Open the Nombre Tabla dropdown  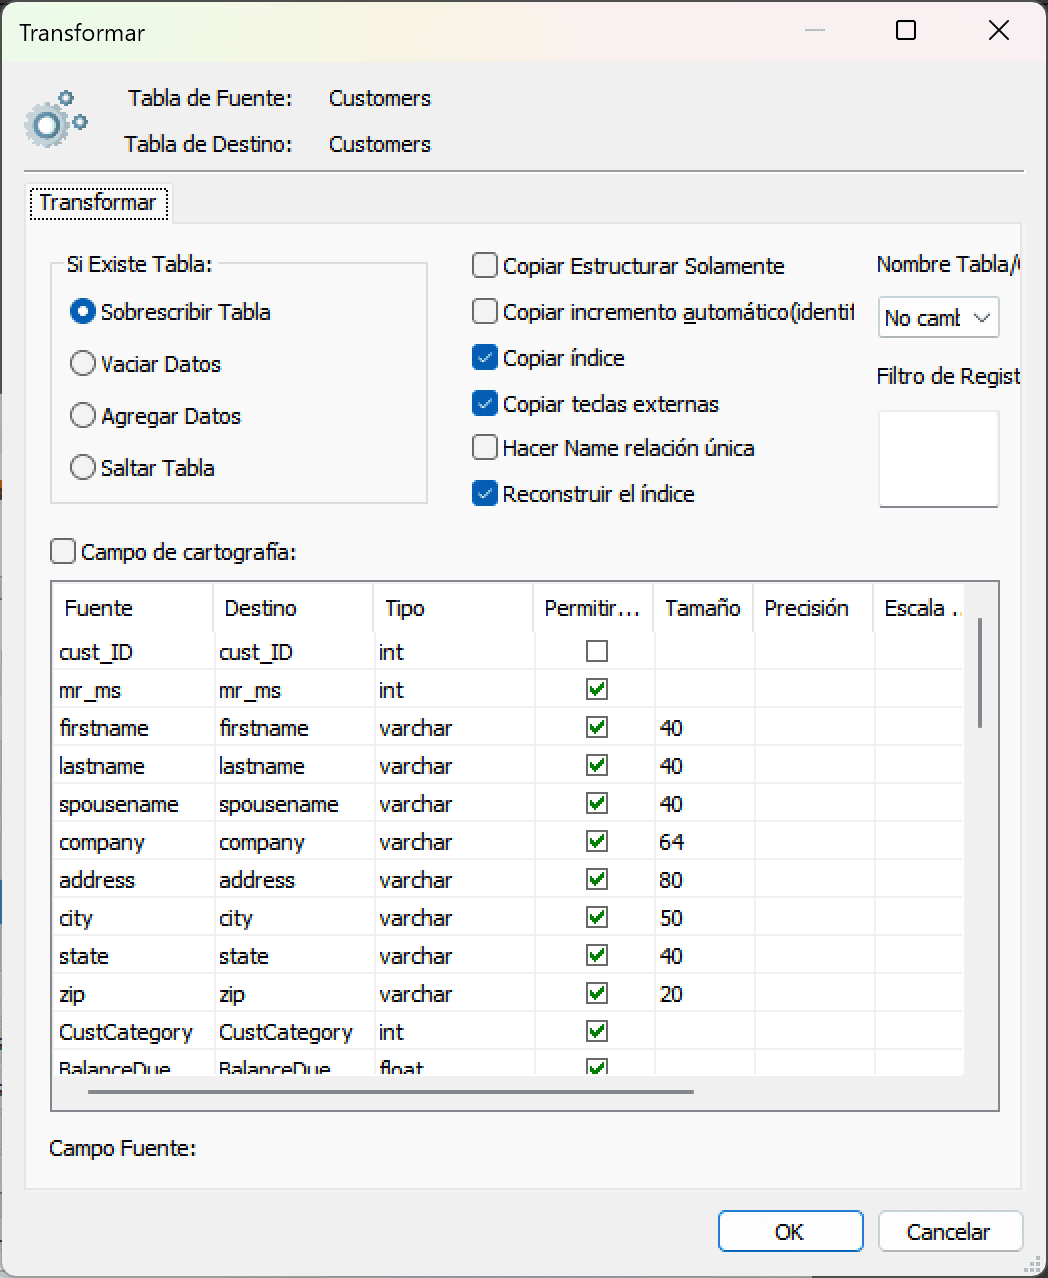[x=938, y=318]
